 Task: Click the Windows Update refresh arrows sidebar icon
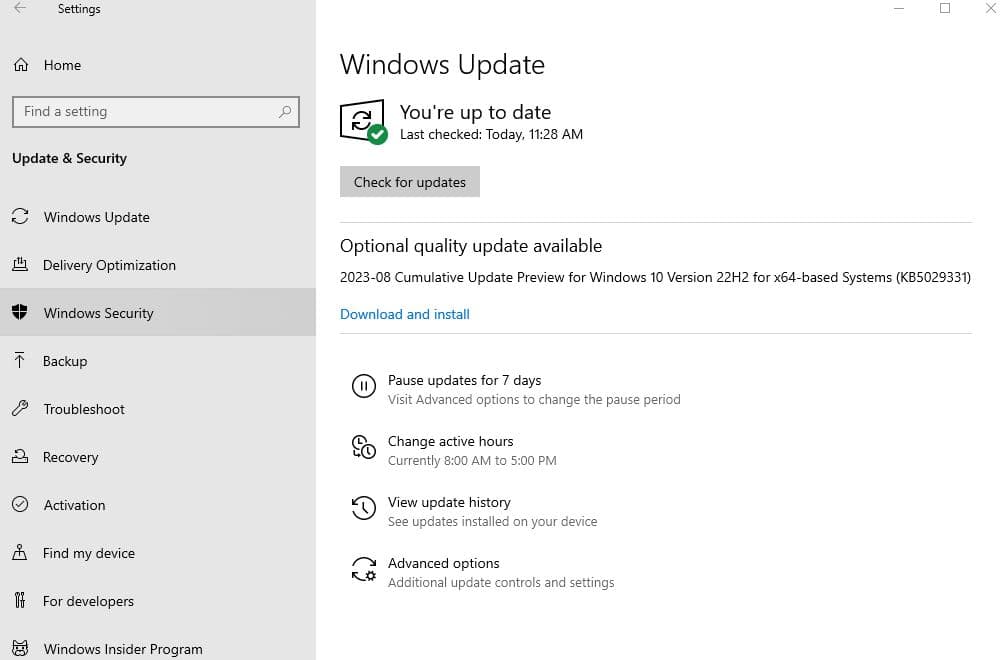[x=20, y=217]
